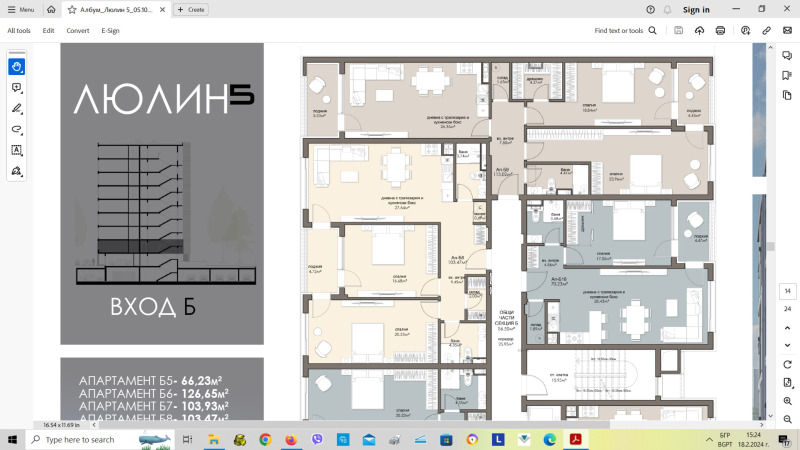The image size is (800, 450).
Task: Click the Rotate page icon
Action: click(x=787, y=364)
